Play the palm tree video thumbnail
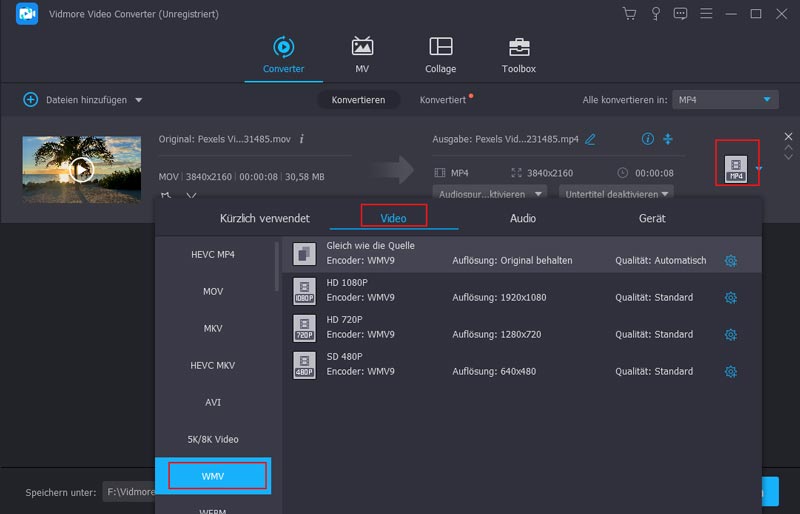Screen dimensions: 800x514 point(82,169)
